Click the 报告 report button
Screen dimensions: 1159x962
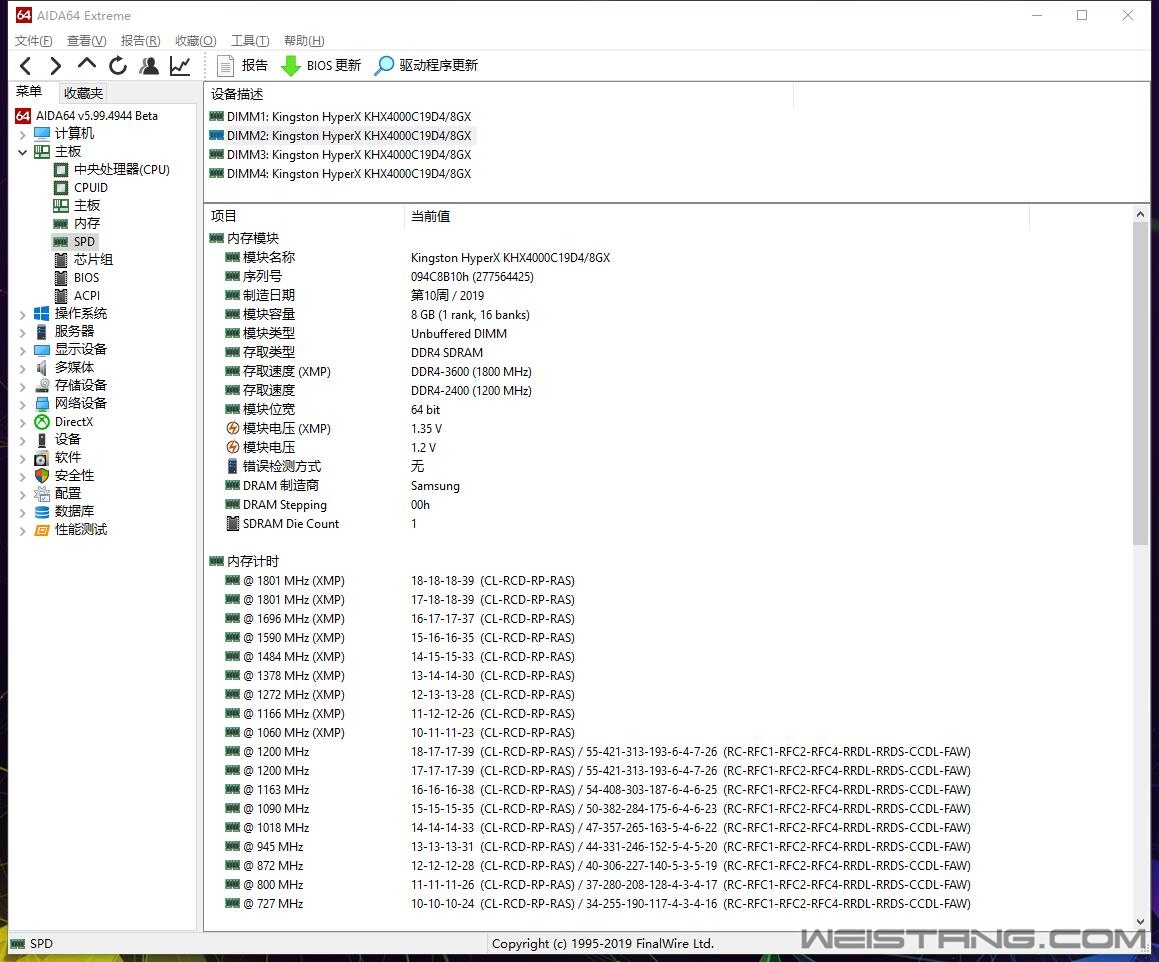[x=242, y=66]
